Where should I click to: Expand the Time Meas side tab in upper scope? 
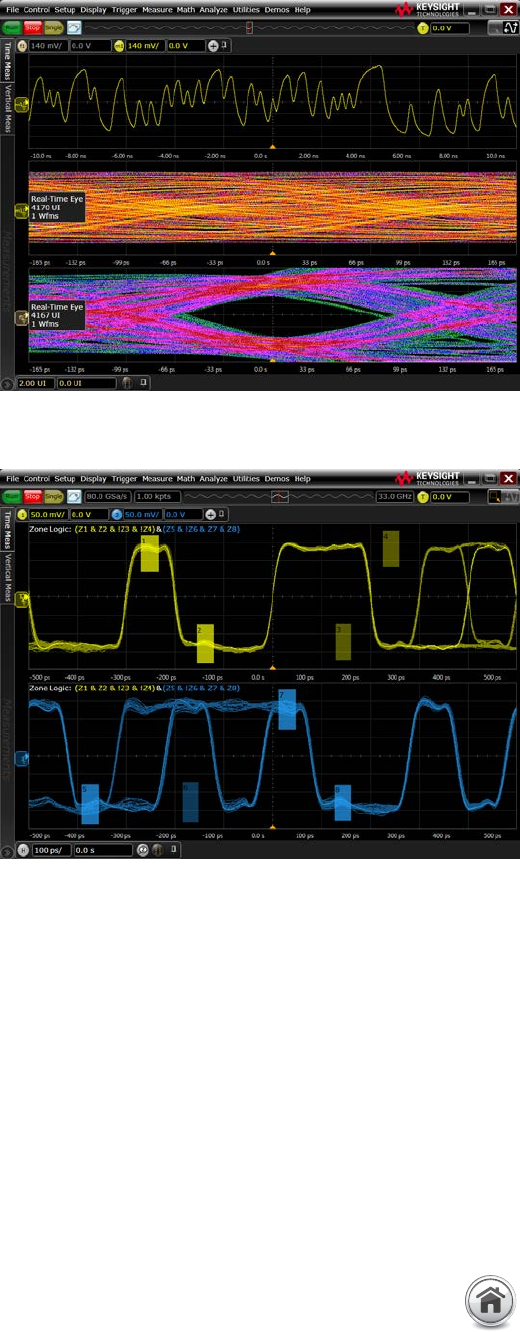tap(9, 62)
